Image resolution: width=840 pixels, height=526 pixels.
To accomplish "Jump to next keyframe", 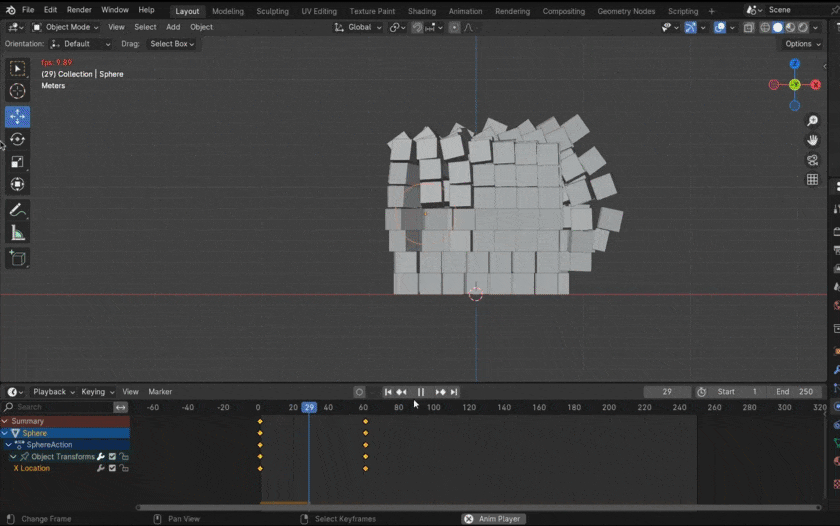I will [x=440, y=392].
